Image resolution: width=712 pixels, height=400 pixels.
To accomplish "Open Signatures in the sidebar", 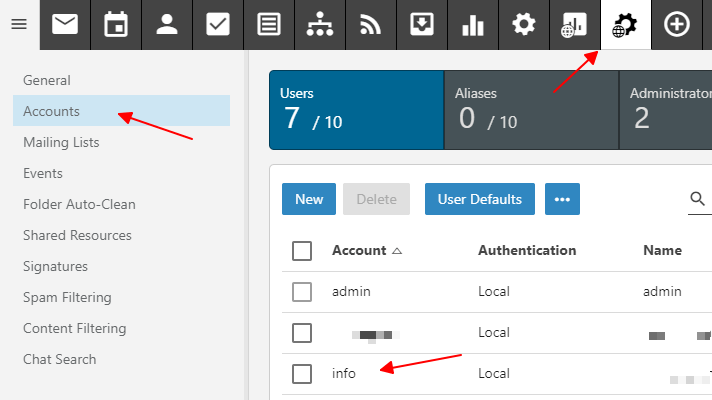I will coord(121,267).
